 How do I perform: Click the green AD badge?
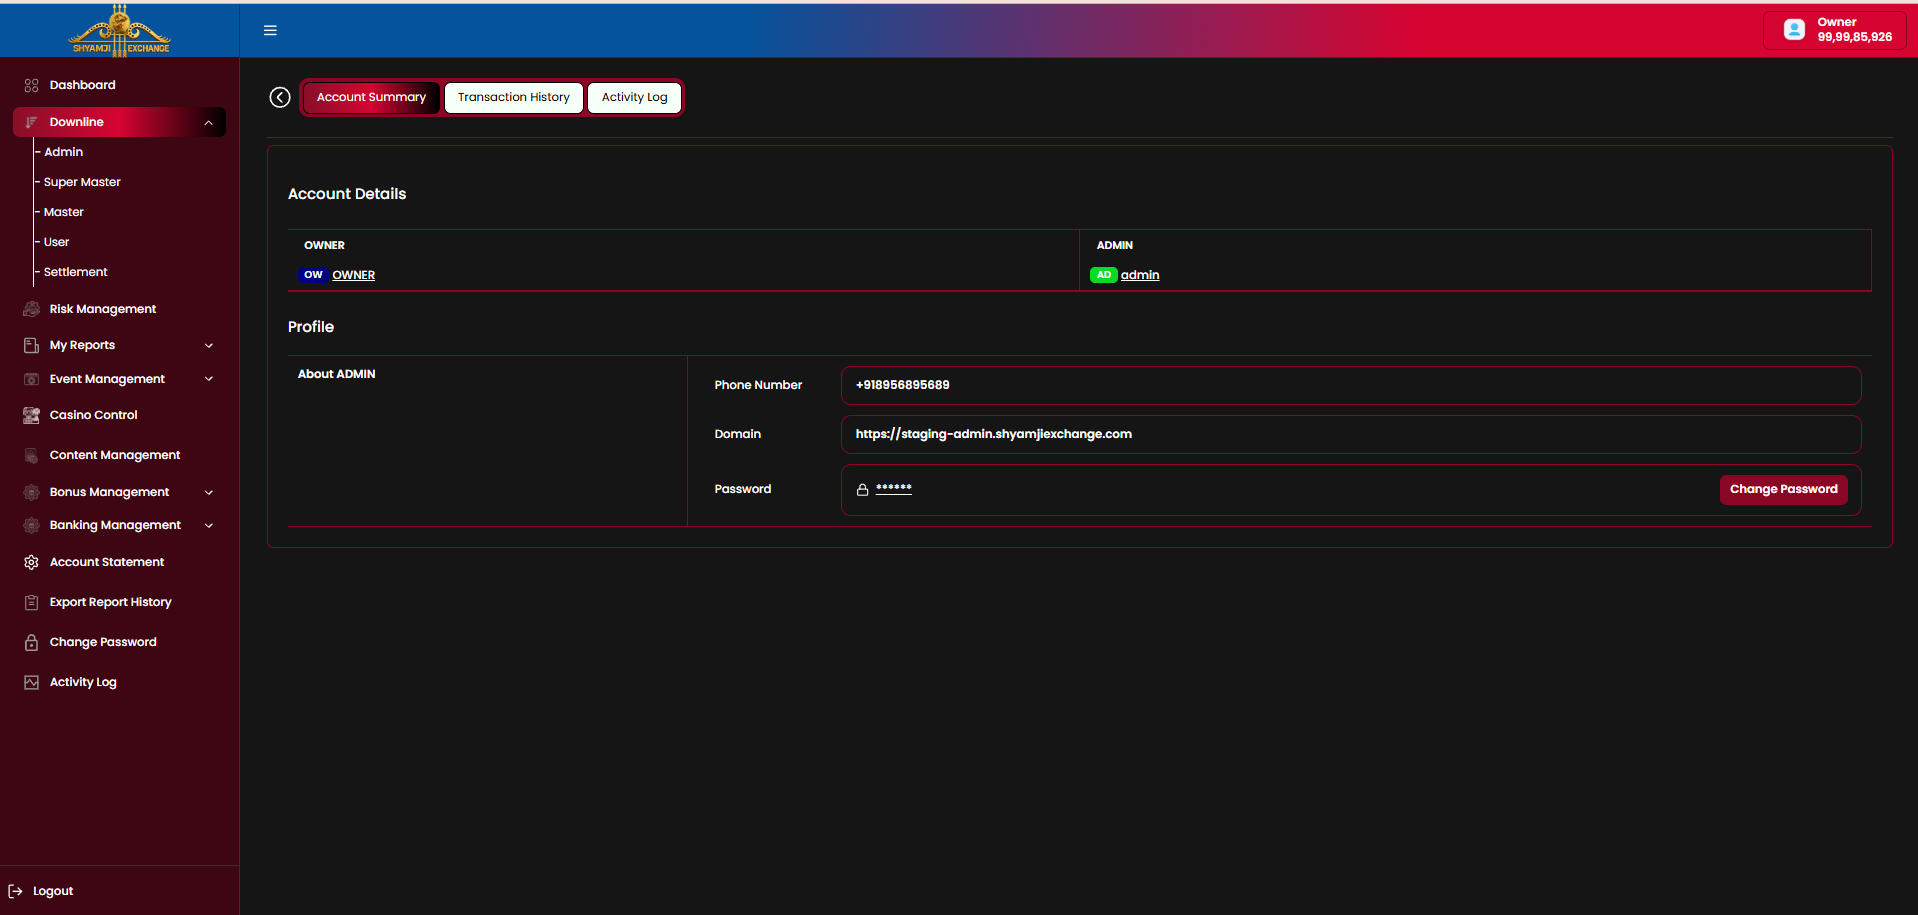coord(1104,275)
